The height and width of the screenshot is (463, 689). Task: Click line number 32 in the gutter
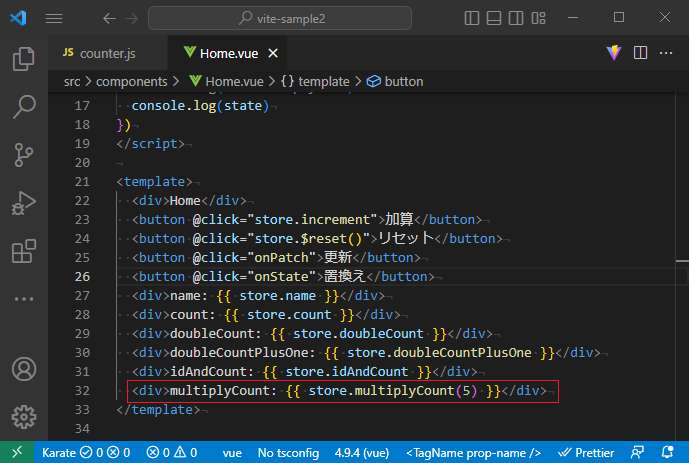pyautogui.click(x=82, y=391)
